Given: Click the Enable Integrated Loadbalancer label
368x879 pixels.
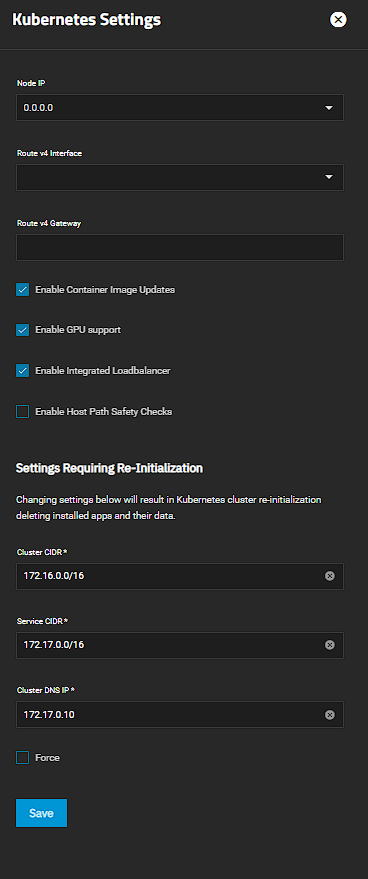Looking at the screenshot, I should (103, 371).
